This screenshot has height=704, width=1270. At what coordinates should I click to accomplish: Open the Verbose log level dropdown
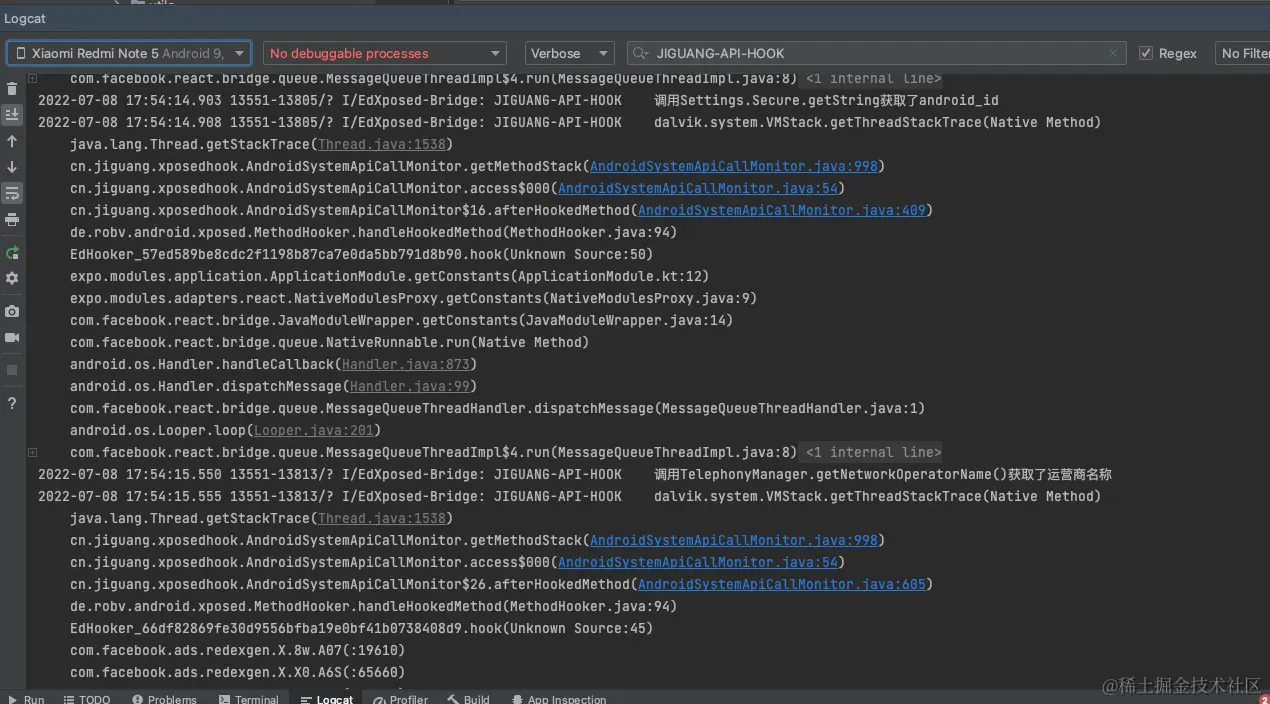point(570,53)
